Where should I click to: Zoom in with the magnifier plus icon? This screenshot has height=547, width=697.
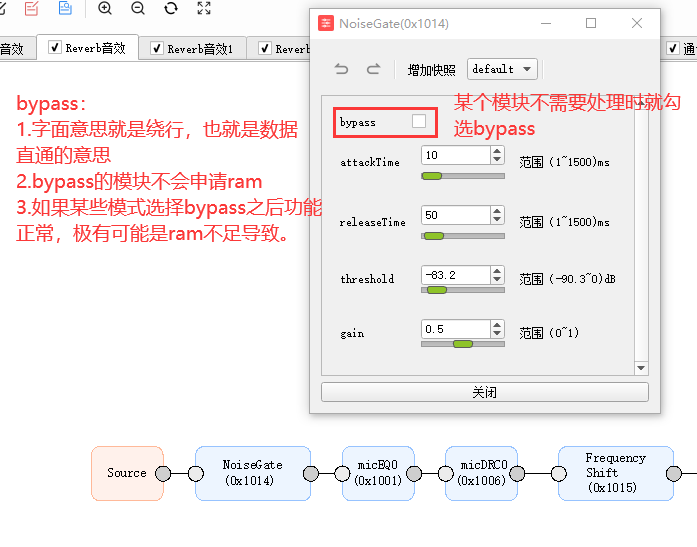[104, 8]
